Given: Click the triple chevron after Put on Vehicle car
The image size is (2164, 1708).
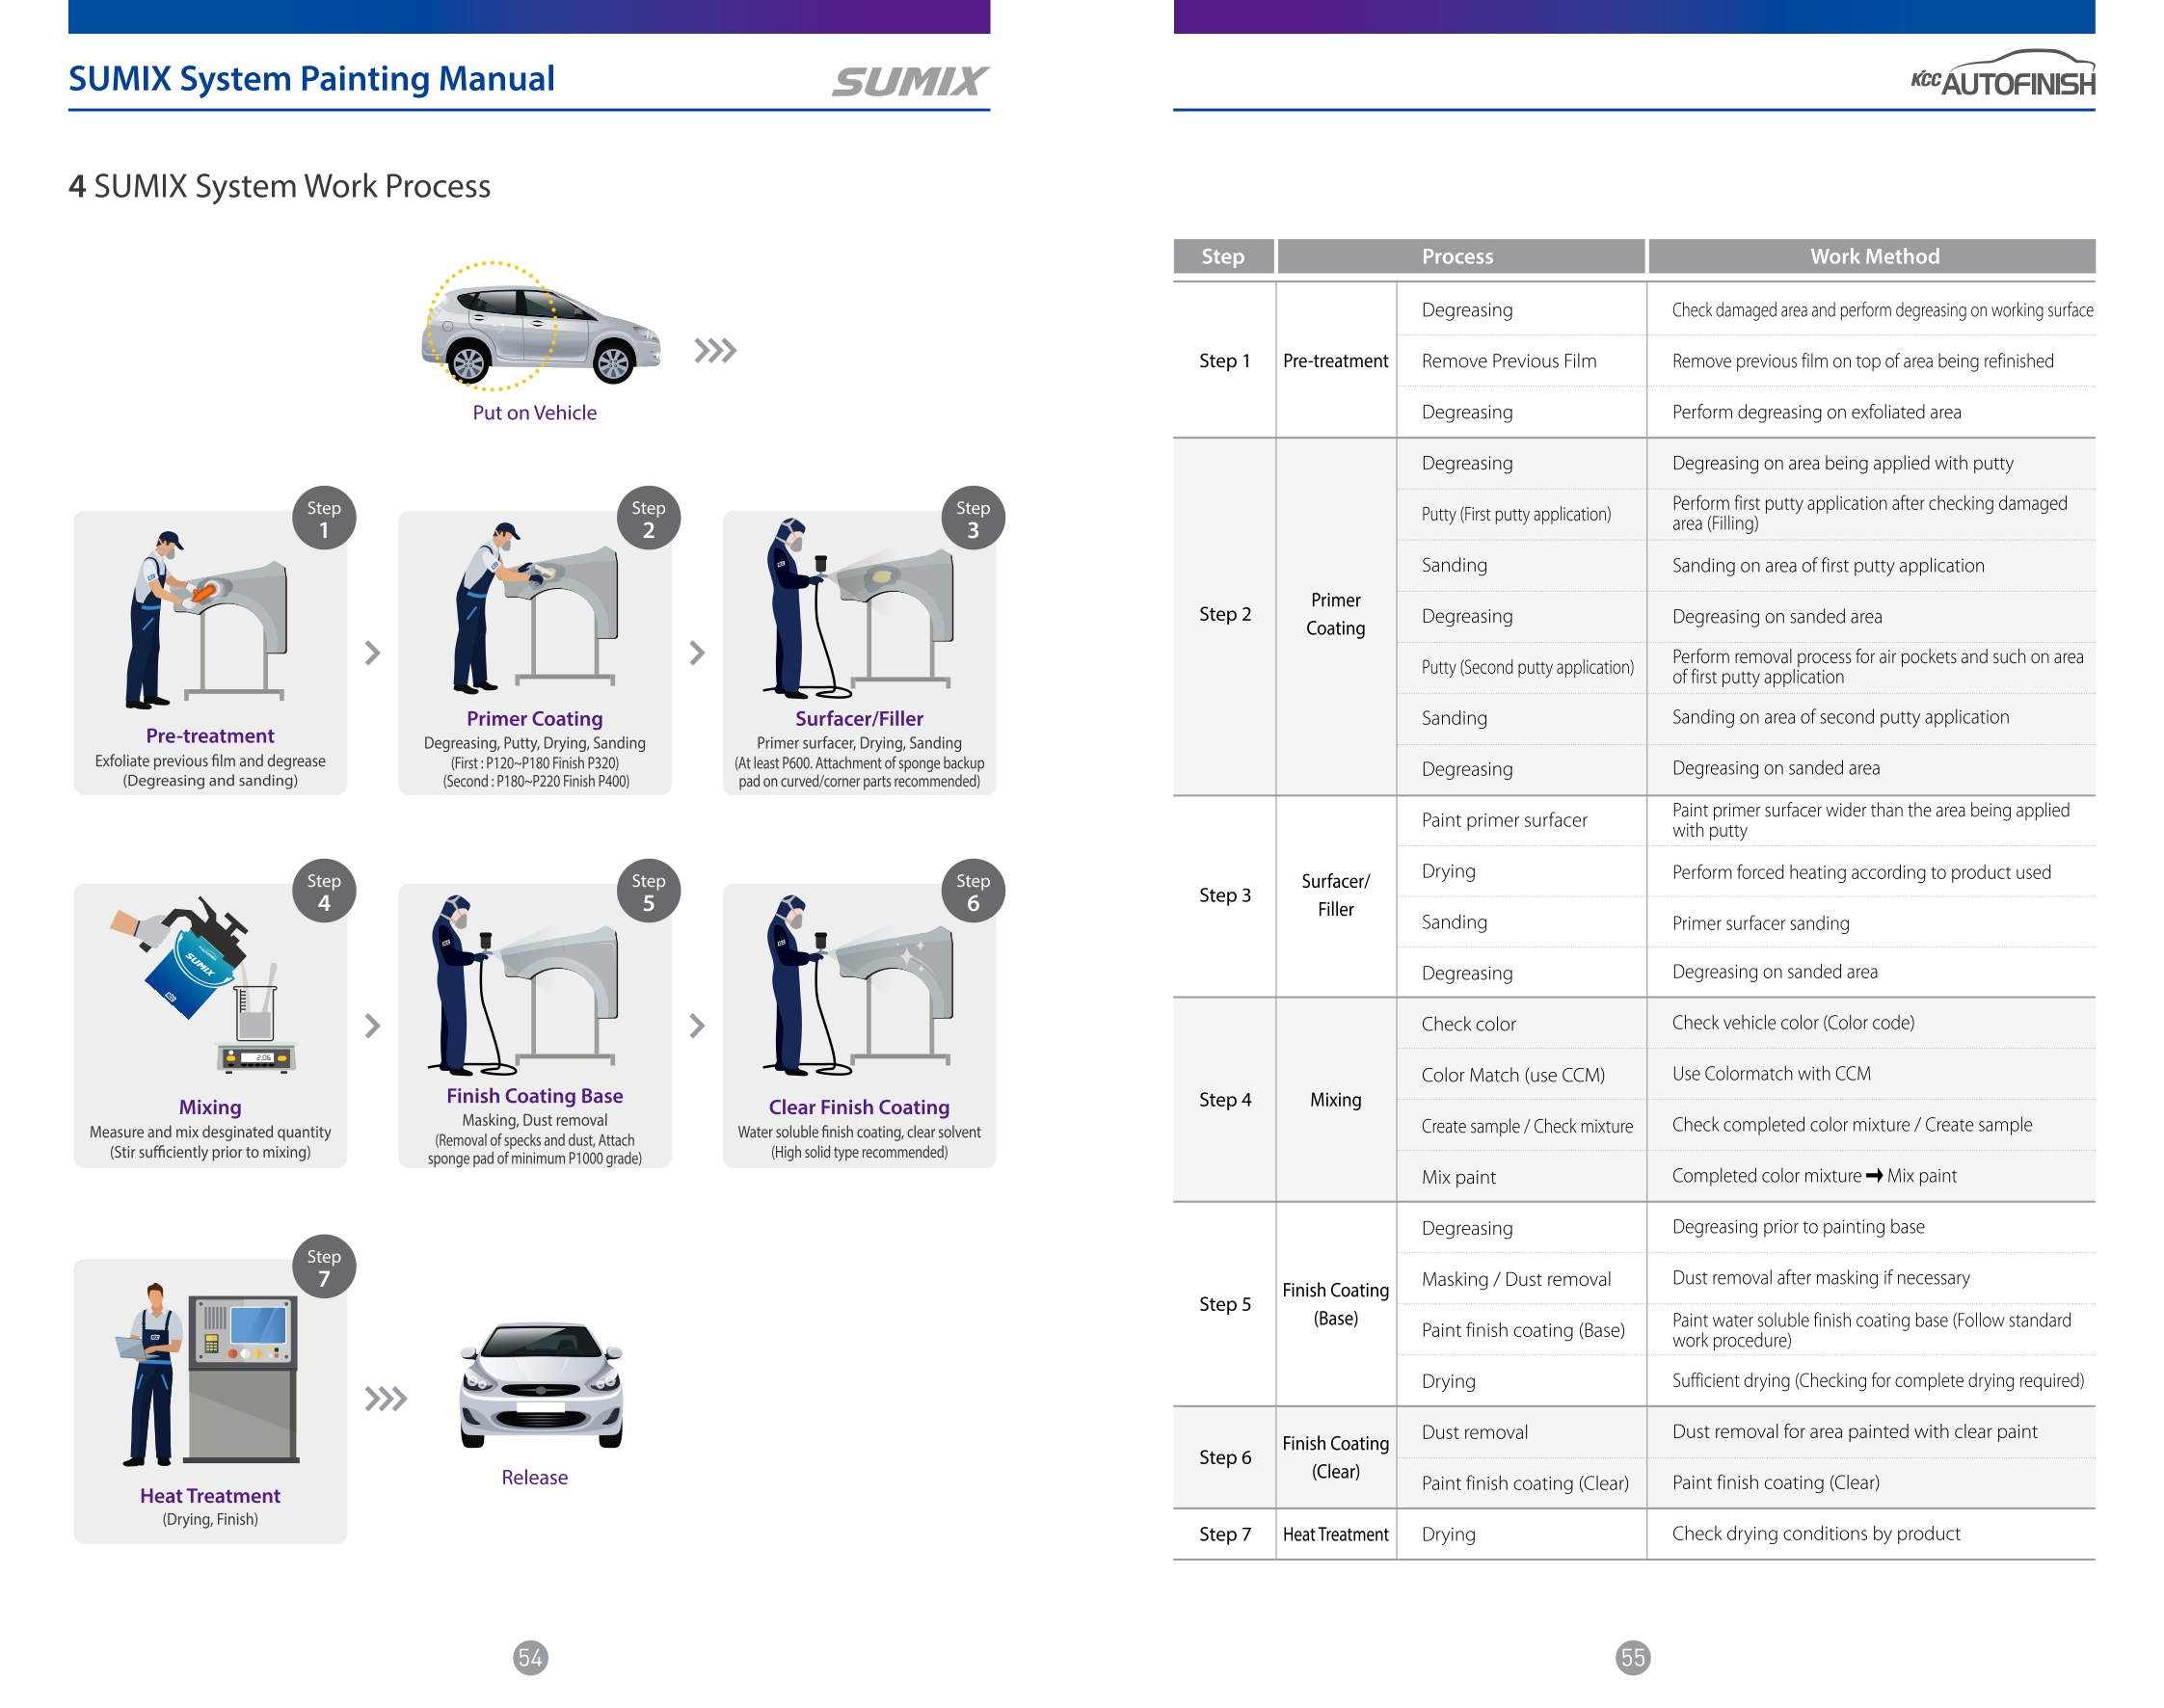Looking at the screenshot, I should [x=715, y=351].
